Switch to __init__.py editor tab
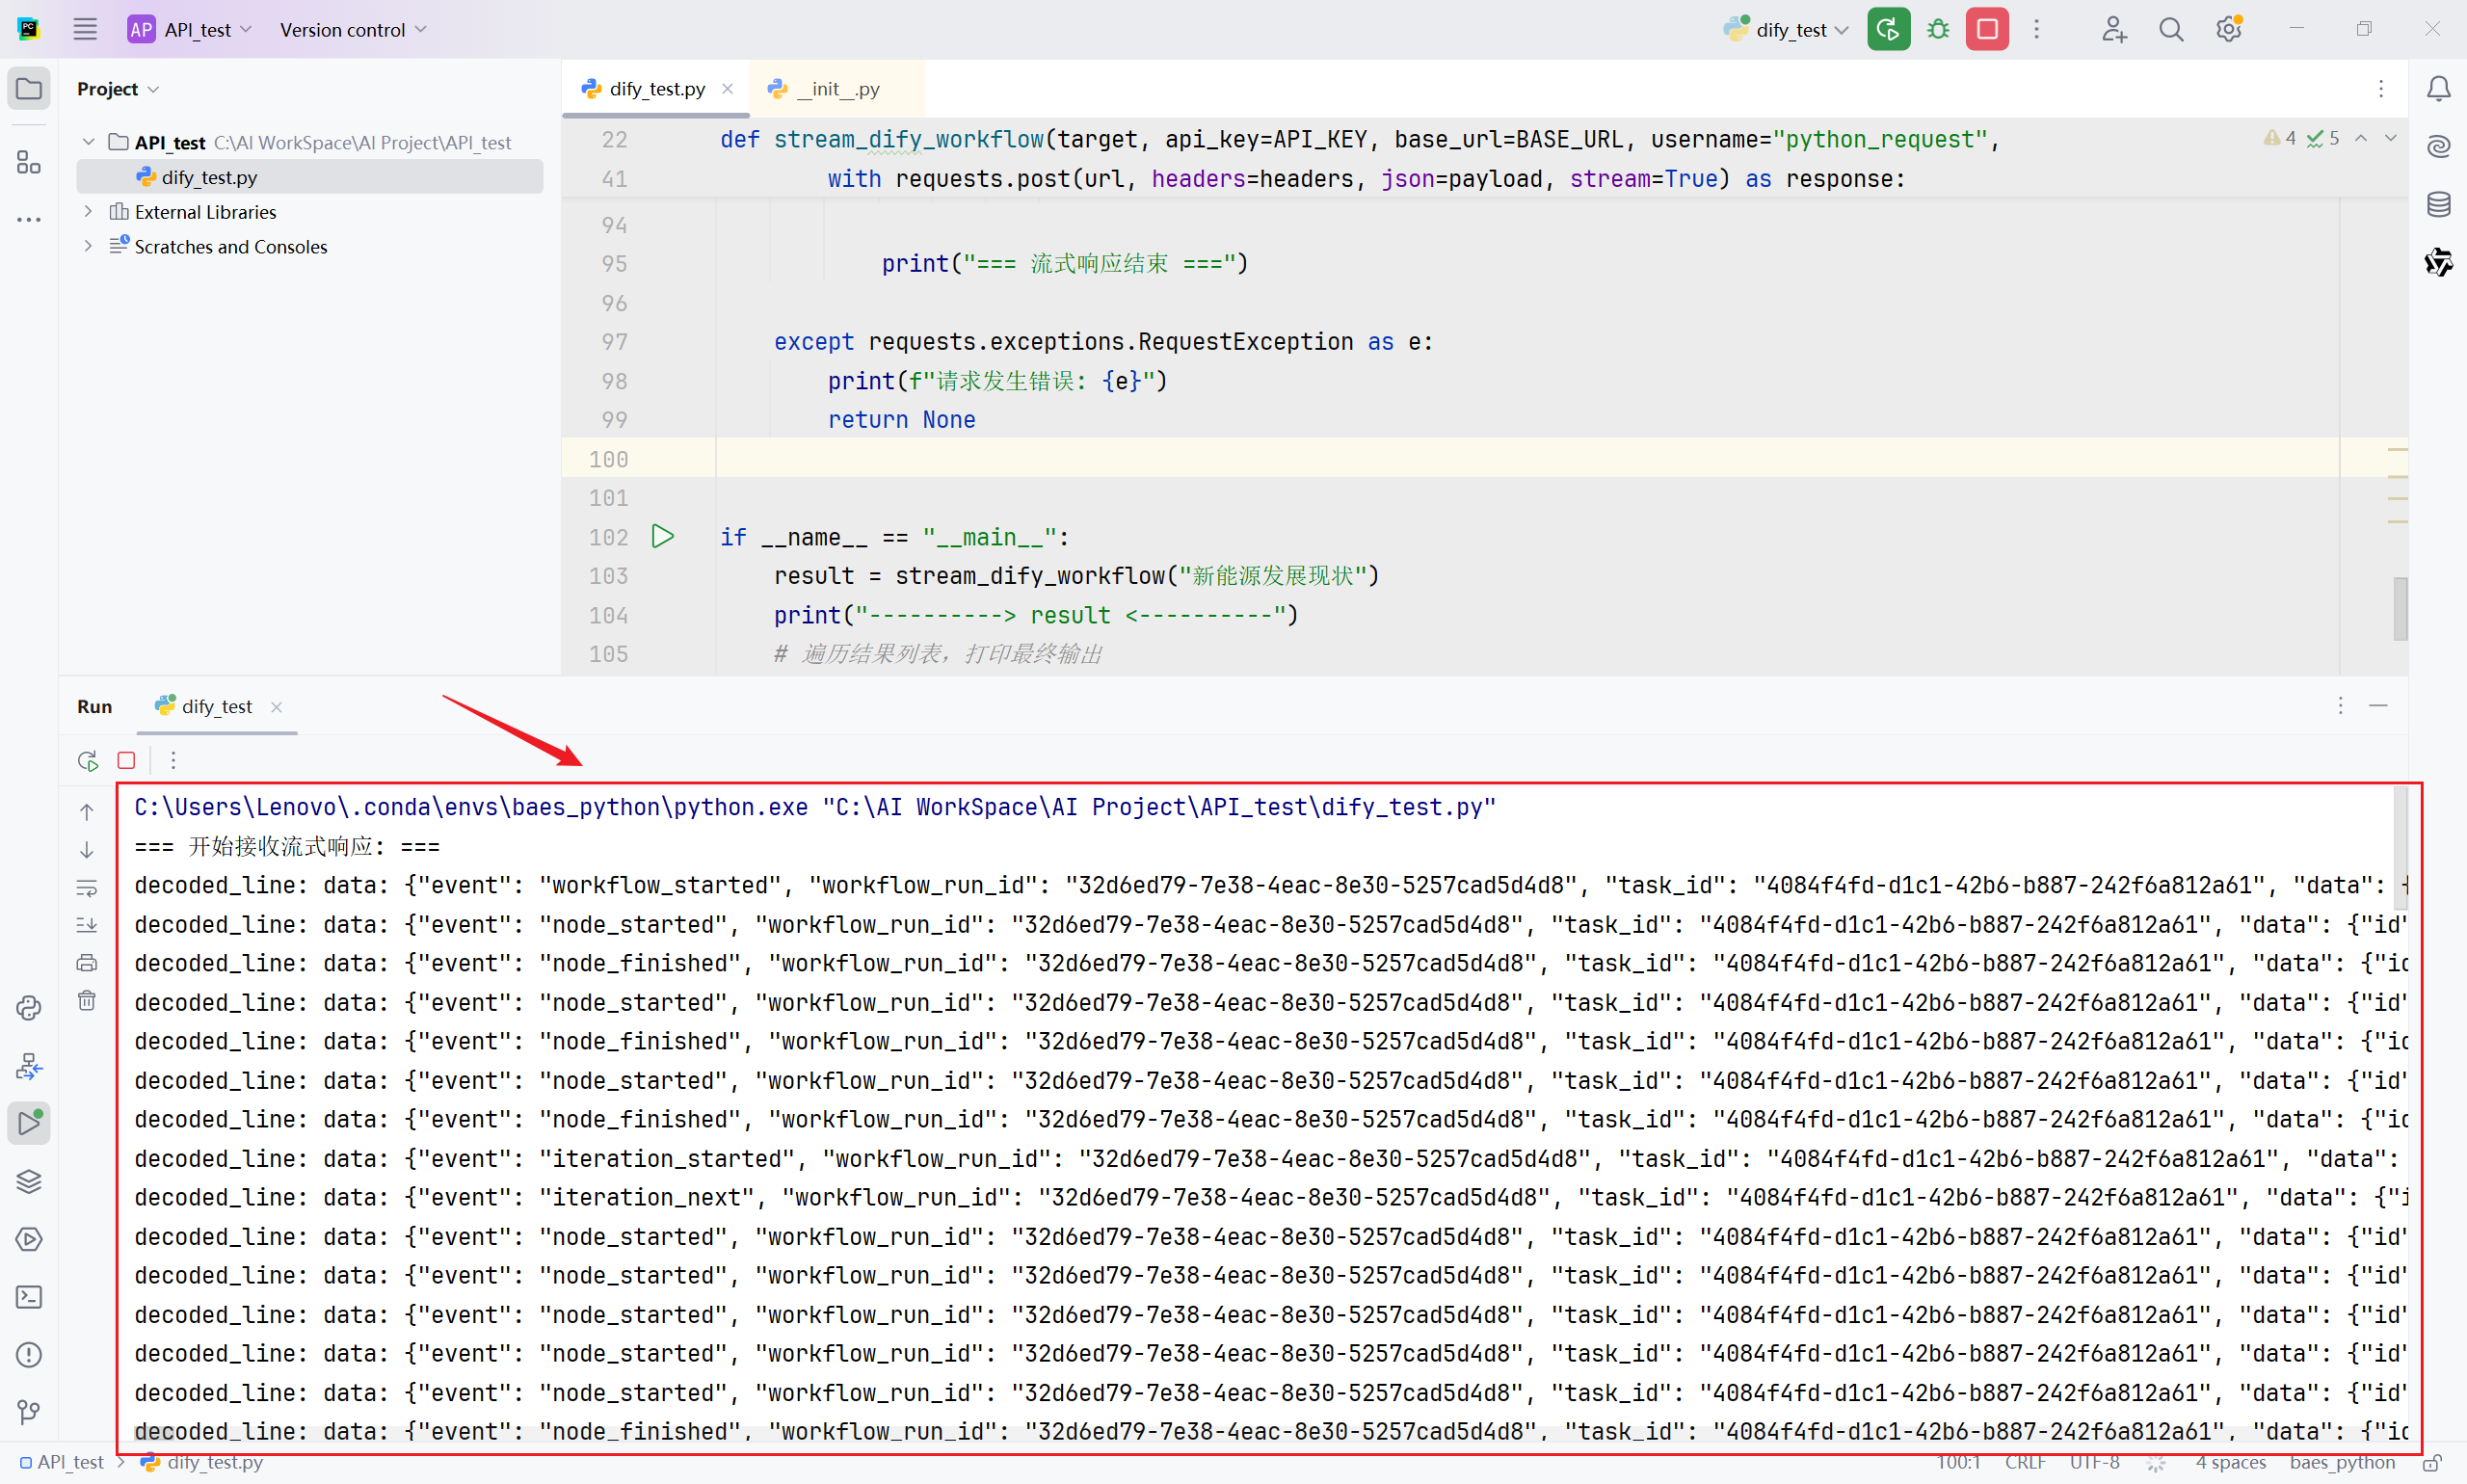Image resolution: width=2467 pixels, height=1484 pixels. (838, 89)
